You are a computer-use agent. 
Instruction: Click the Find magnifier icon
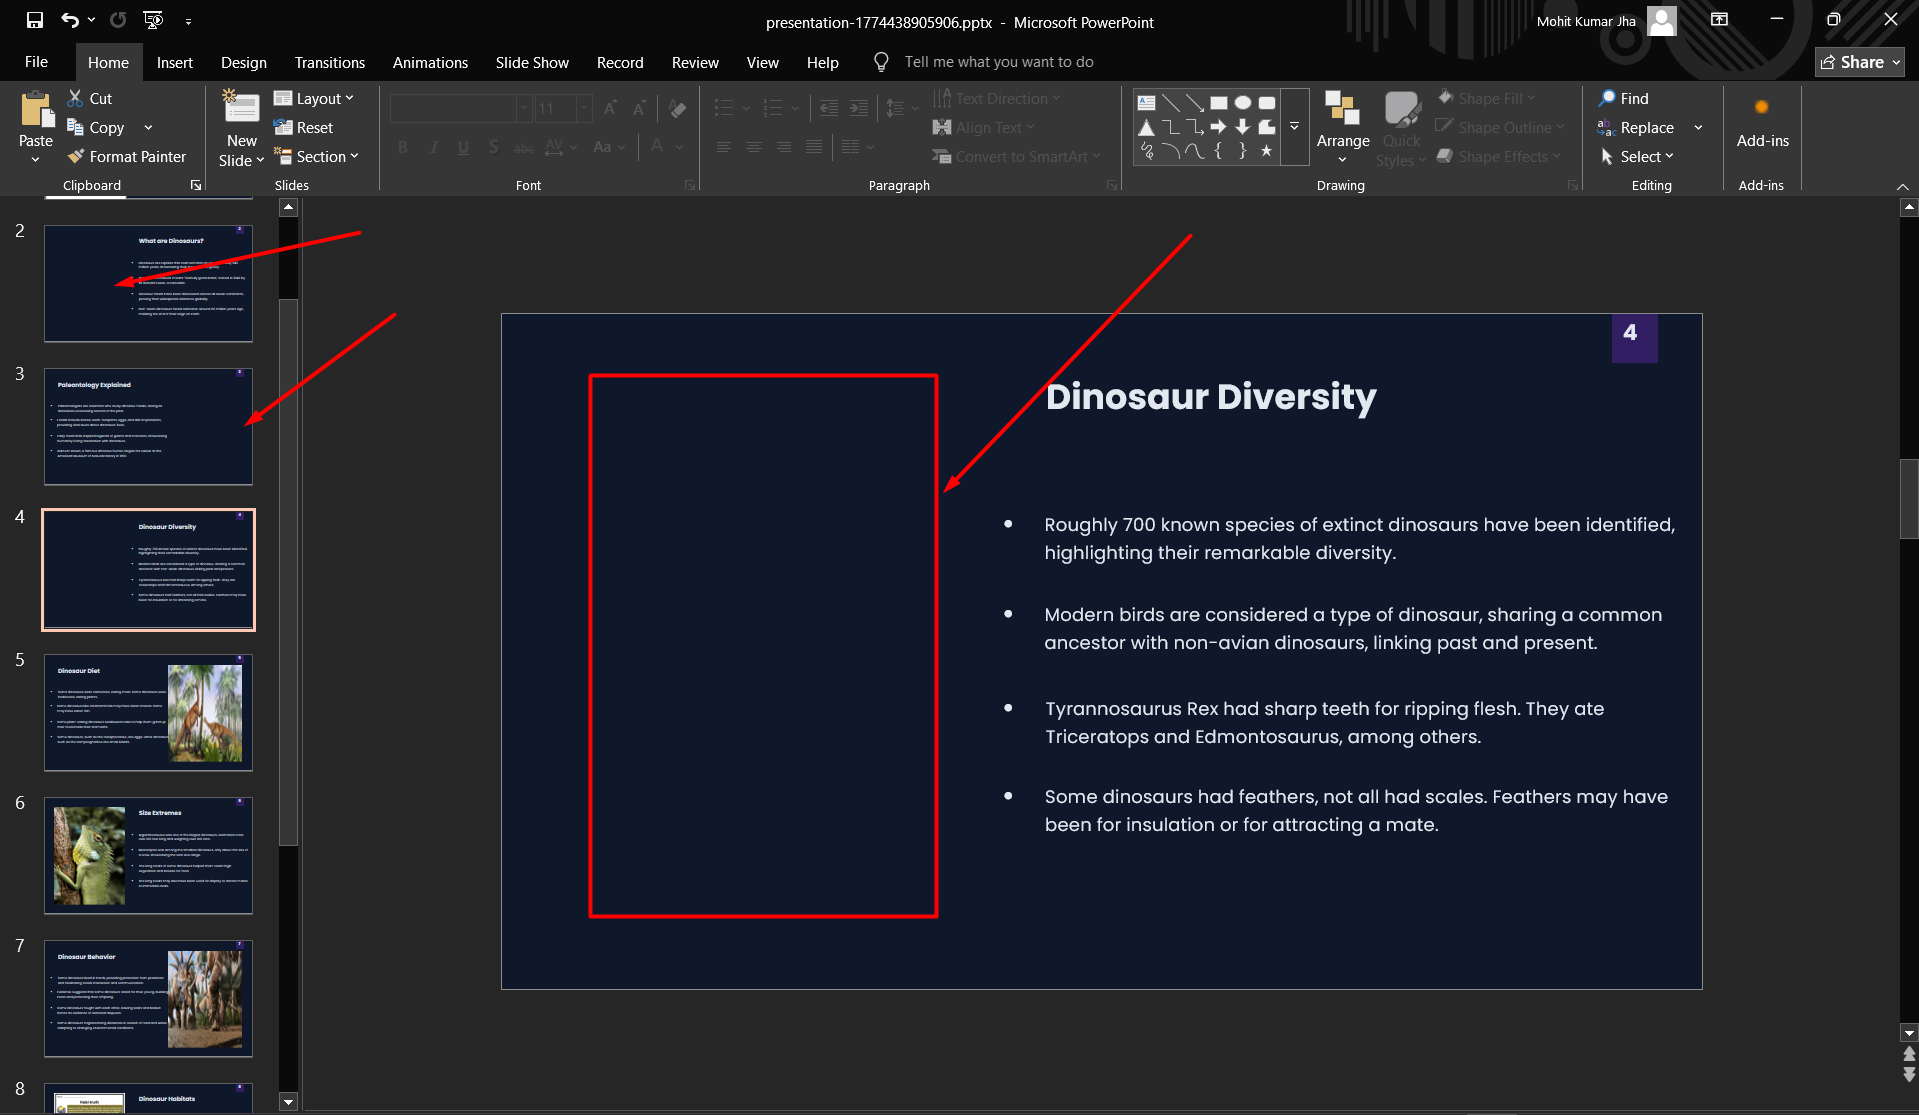pyautogui.click(x=1608, y=98)
